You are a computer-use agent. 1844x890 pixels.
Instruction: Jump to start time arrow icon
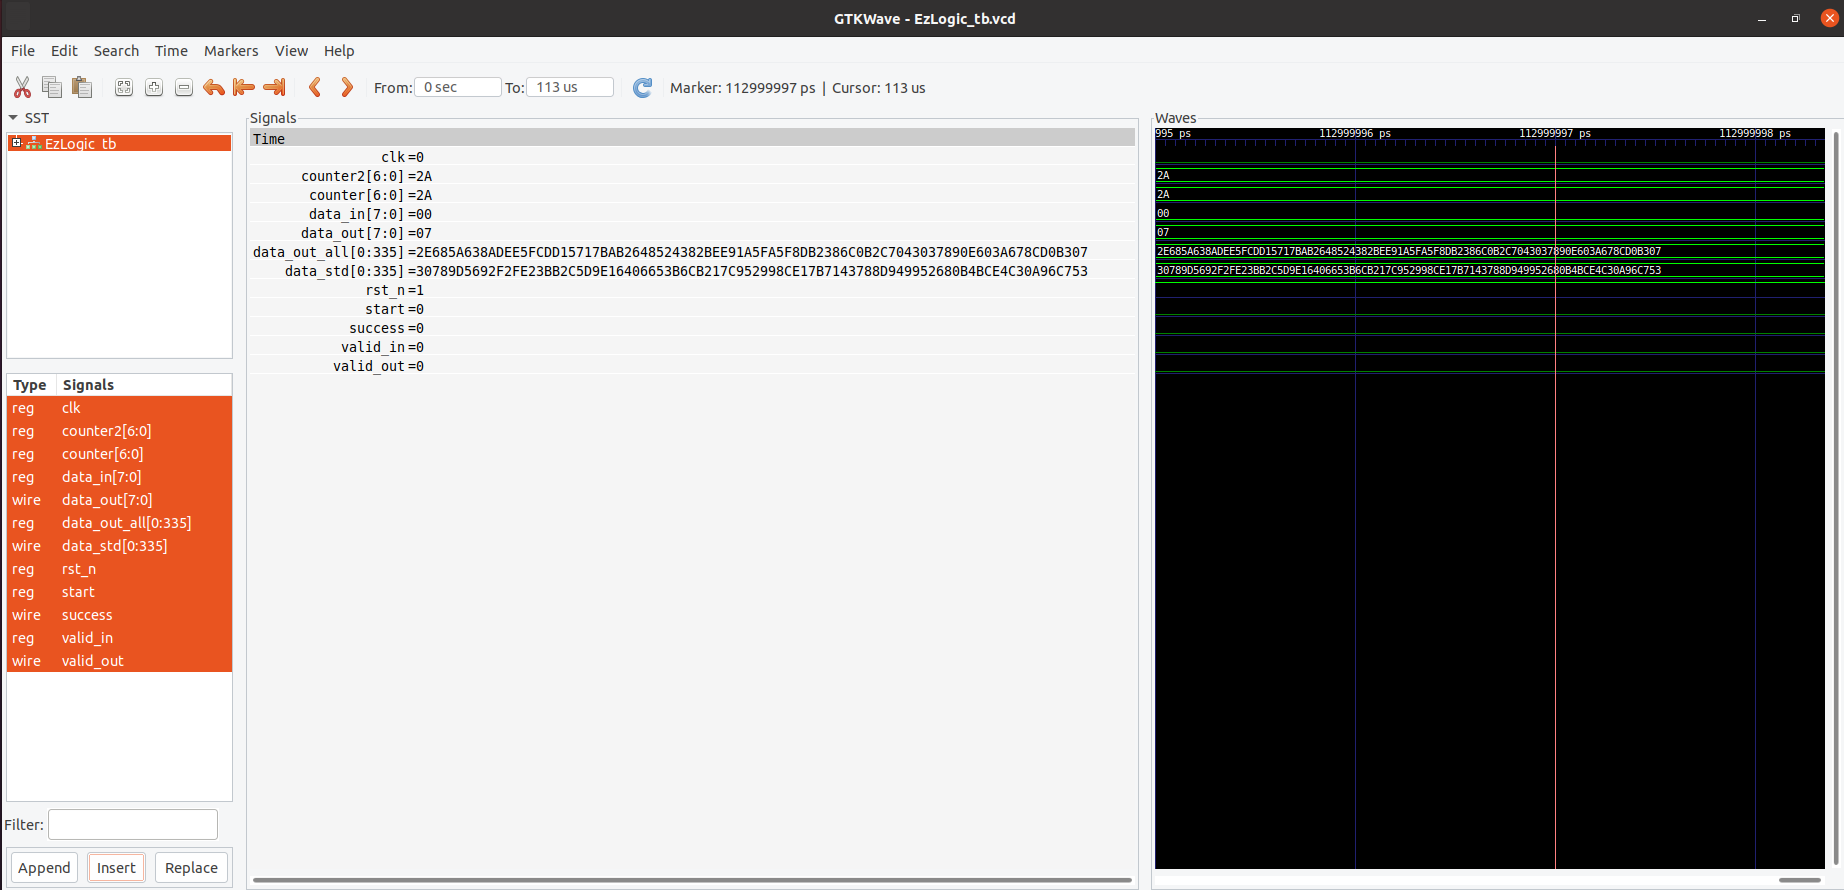[243, 88]
